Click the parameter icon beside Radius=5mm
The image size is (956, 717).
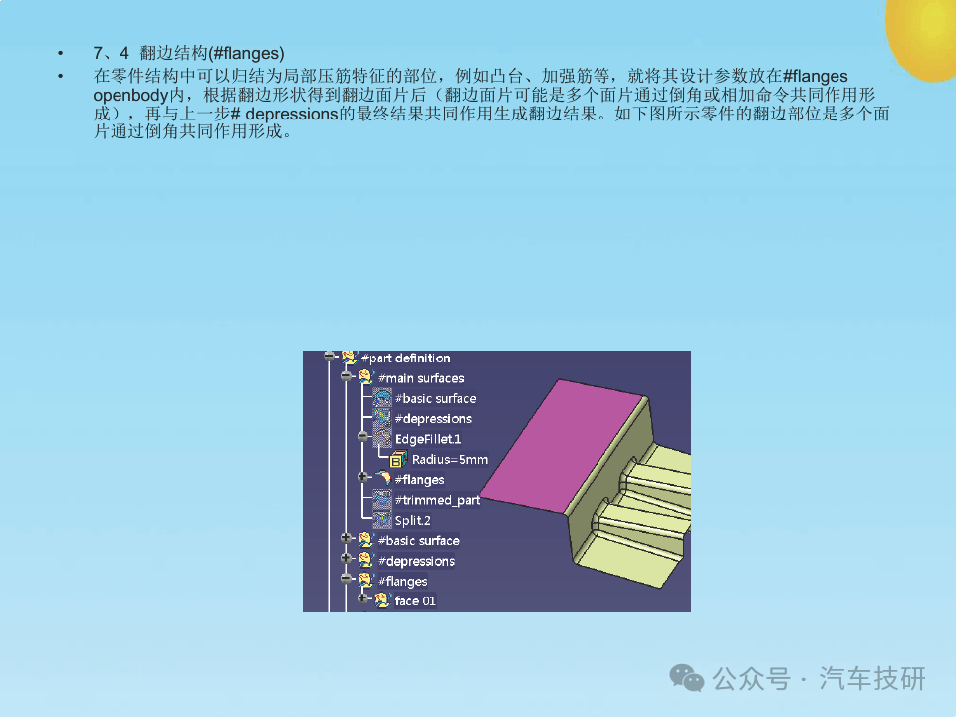[x=399, y=459]
